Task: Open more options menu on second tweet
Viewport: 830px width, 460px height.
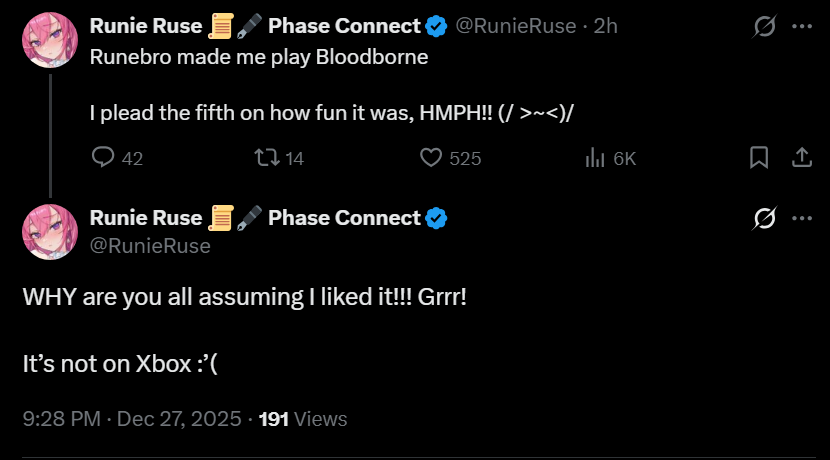Action: (x=801, y=218)
